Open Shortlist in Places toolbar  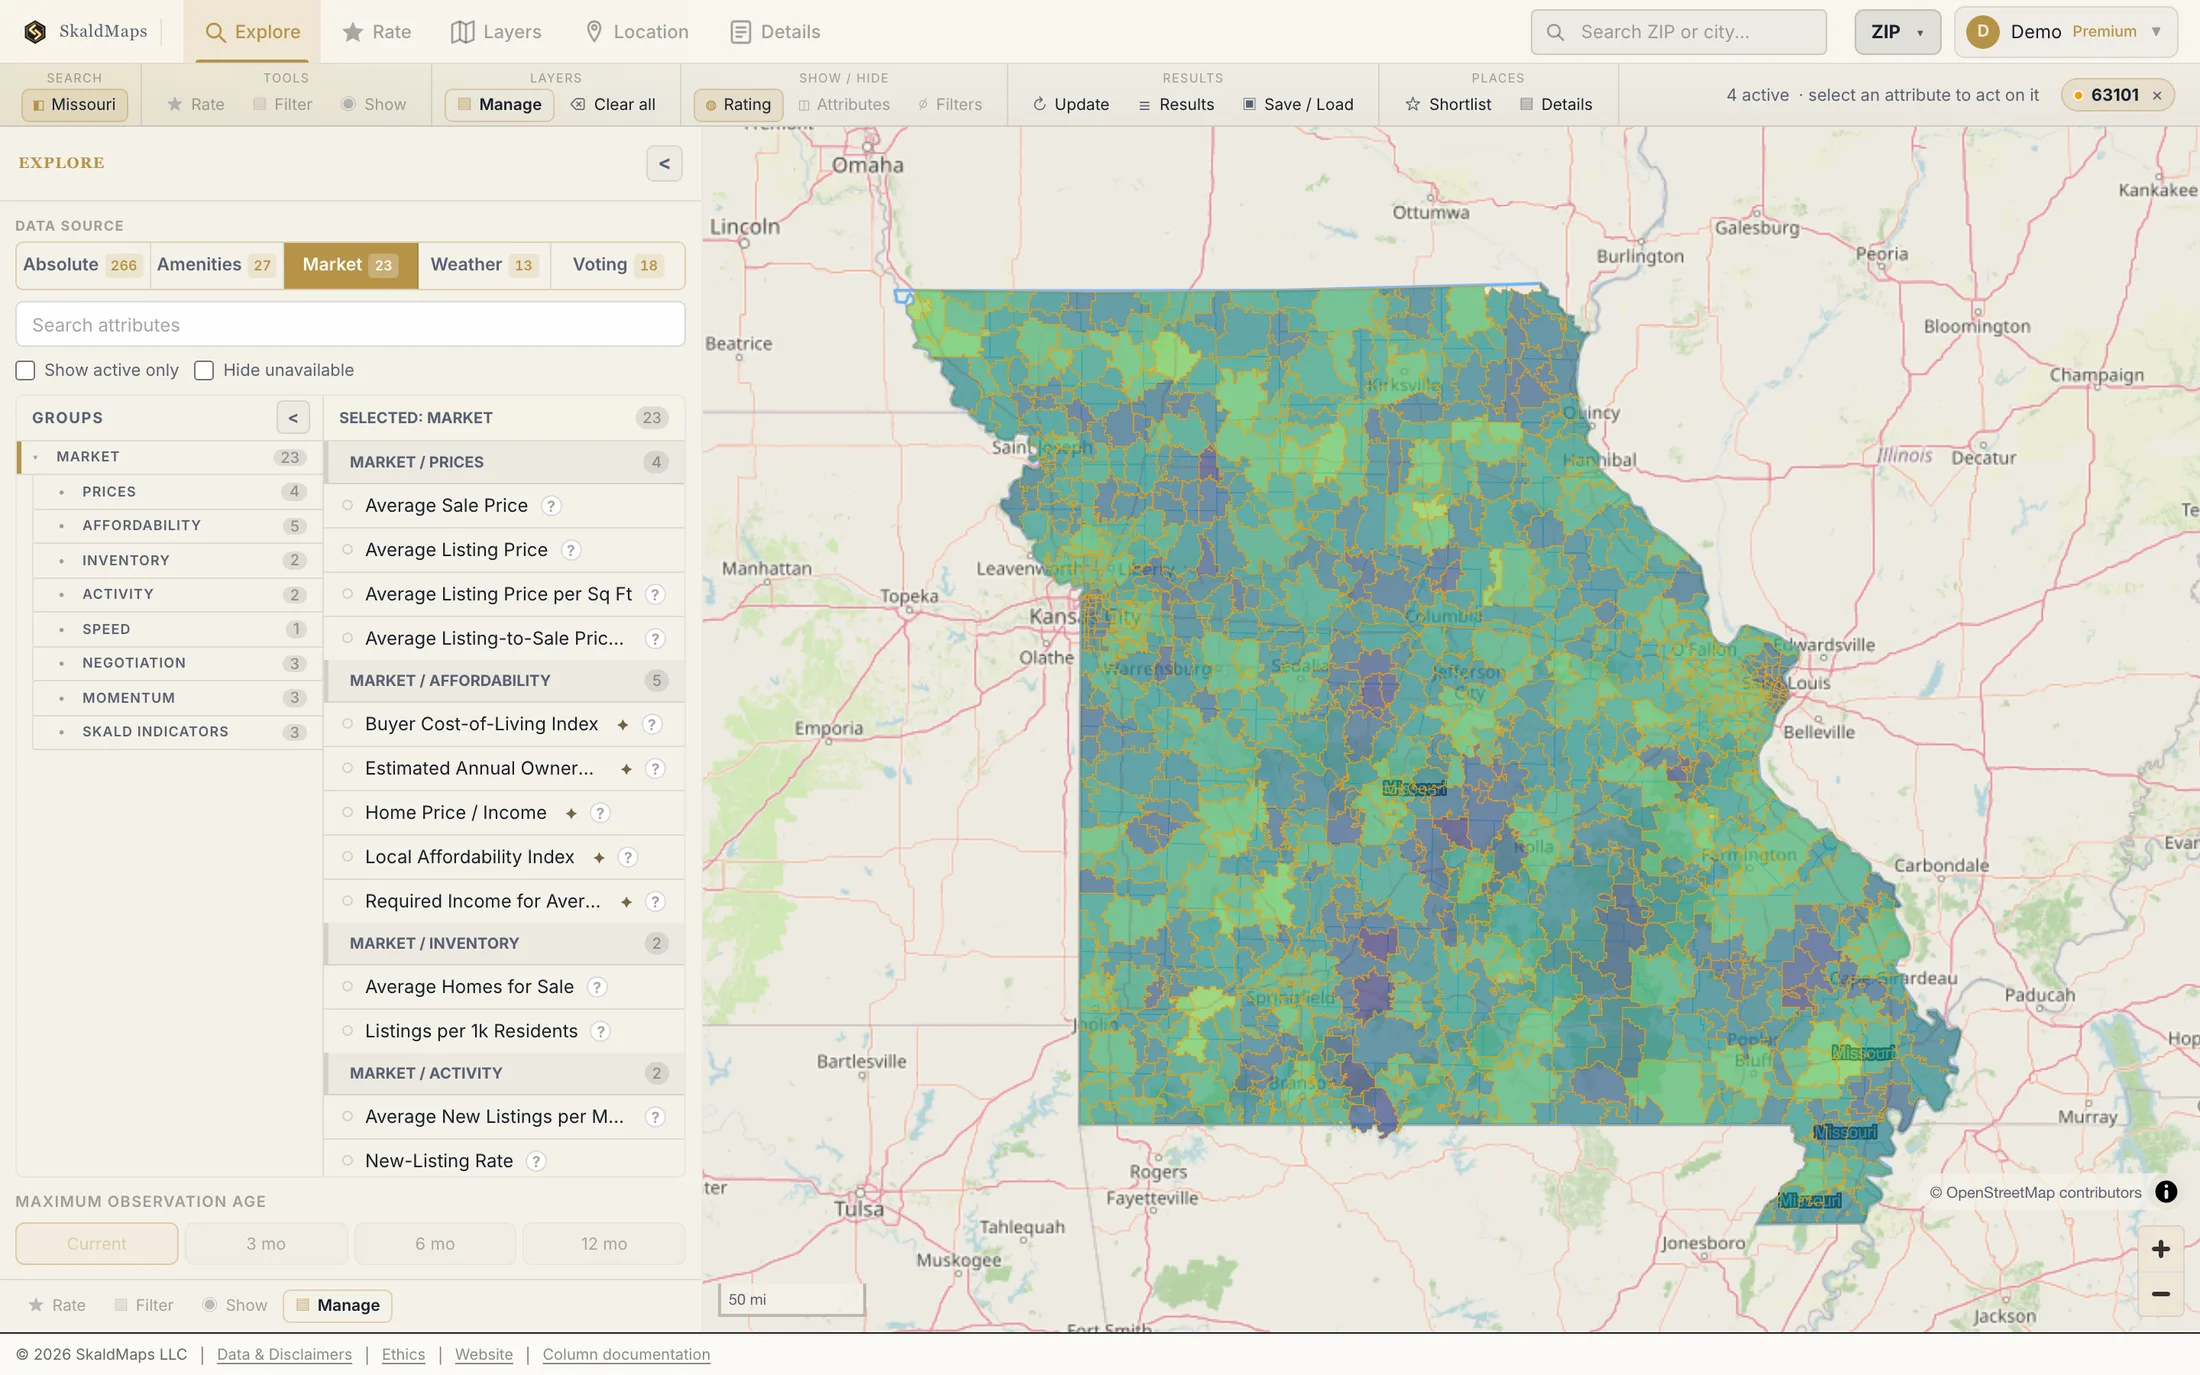(1448, 104)
